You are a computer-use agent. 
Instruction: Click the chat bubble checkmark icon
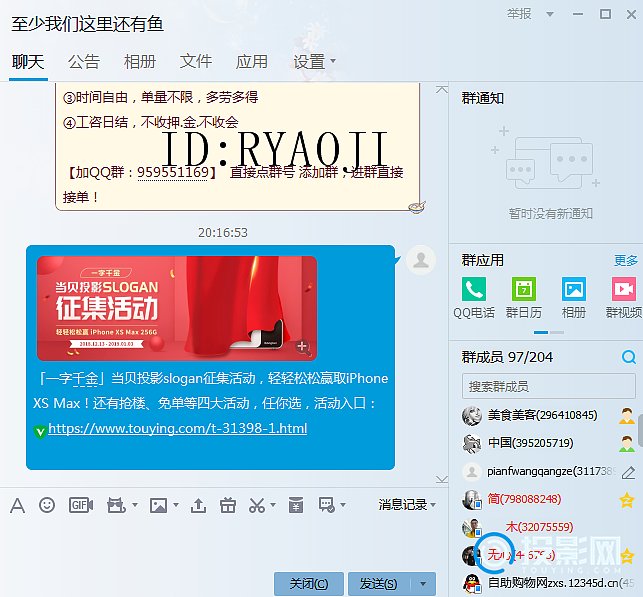[x=327, y=505]
